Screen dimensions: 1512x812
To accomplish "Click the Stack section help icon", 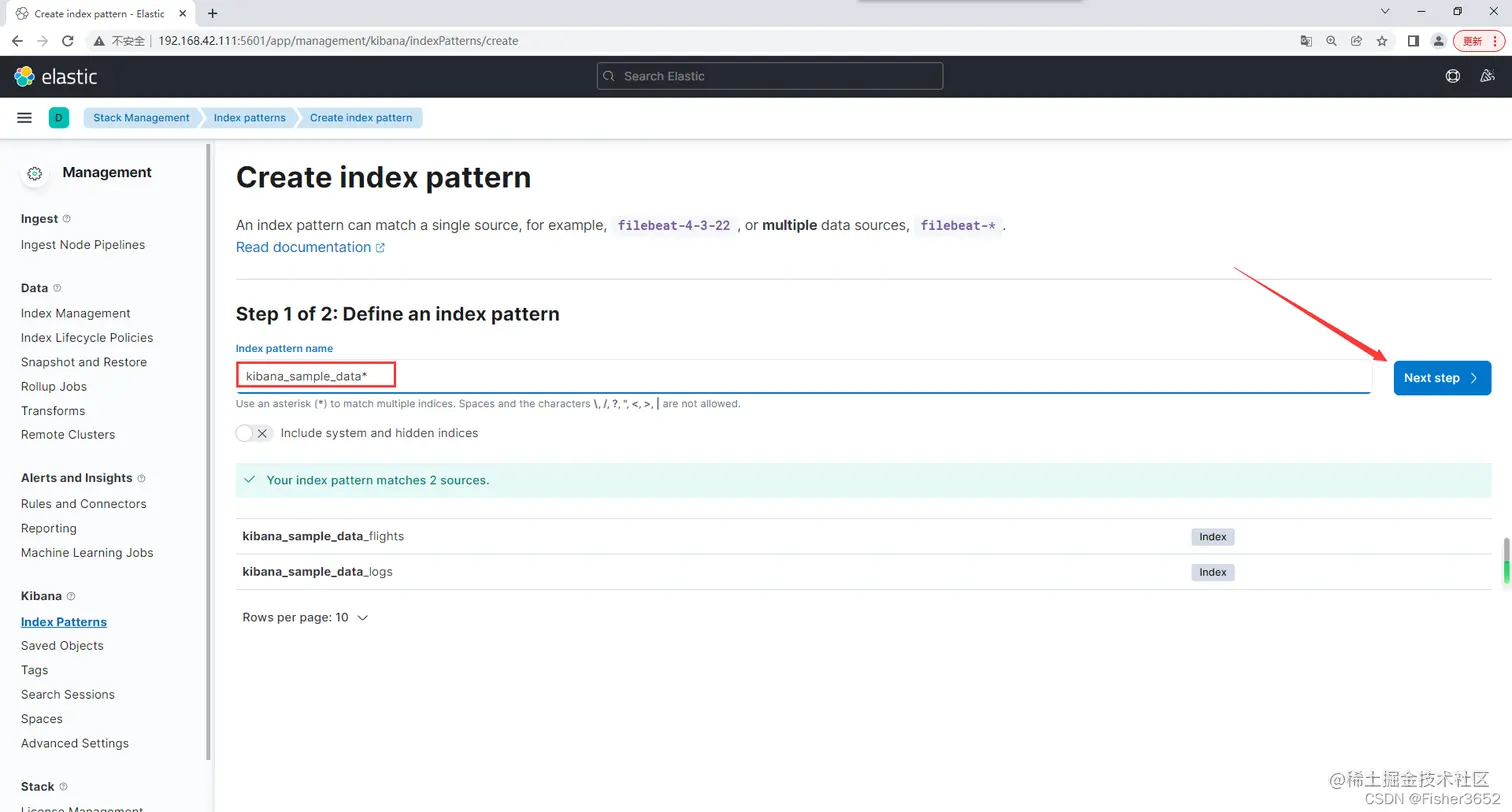I will 64,787.
